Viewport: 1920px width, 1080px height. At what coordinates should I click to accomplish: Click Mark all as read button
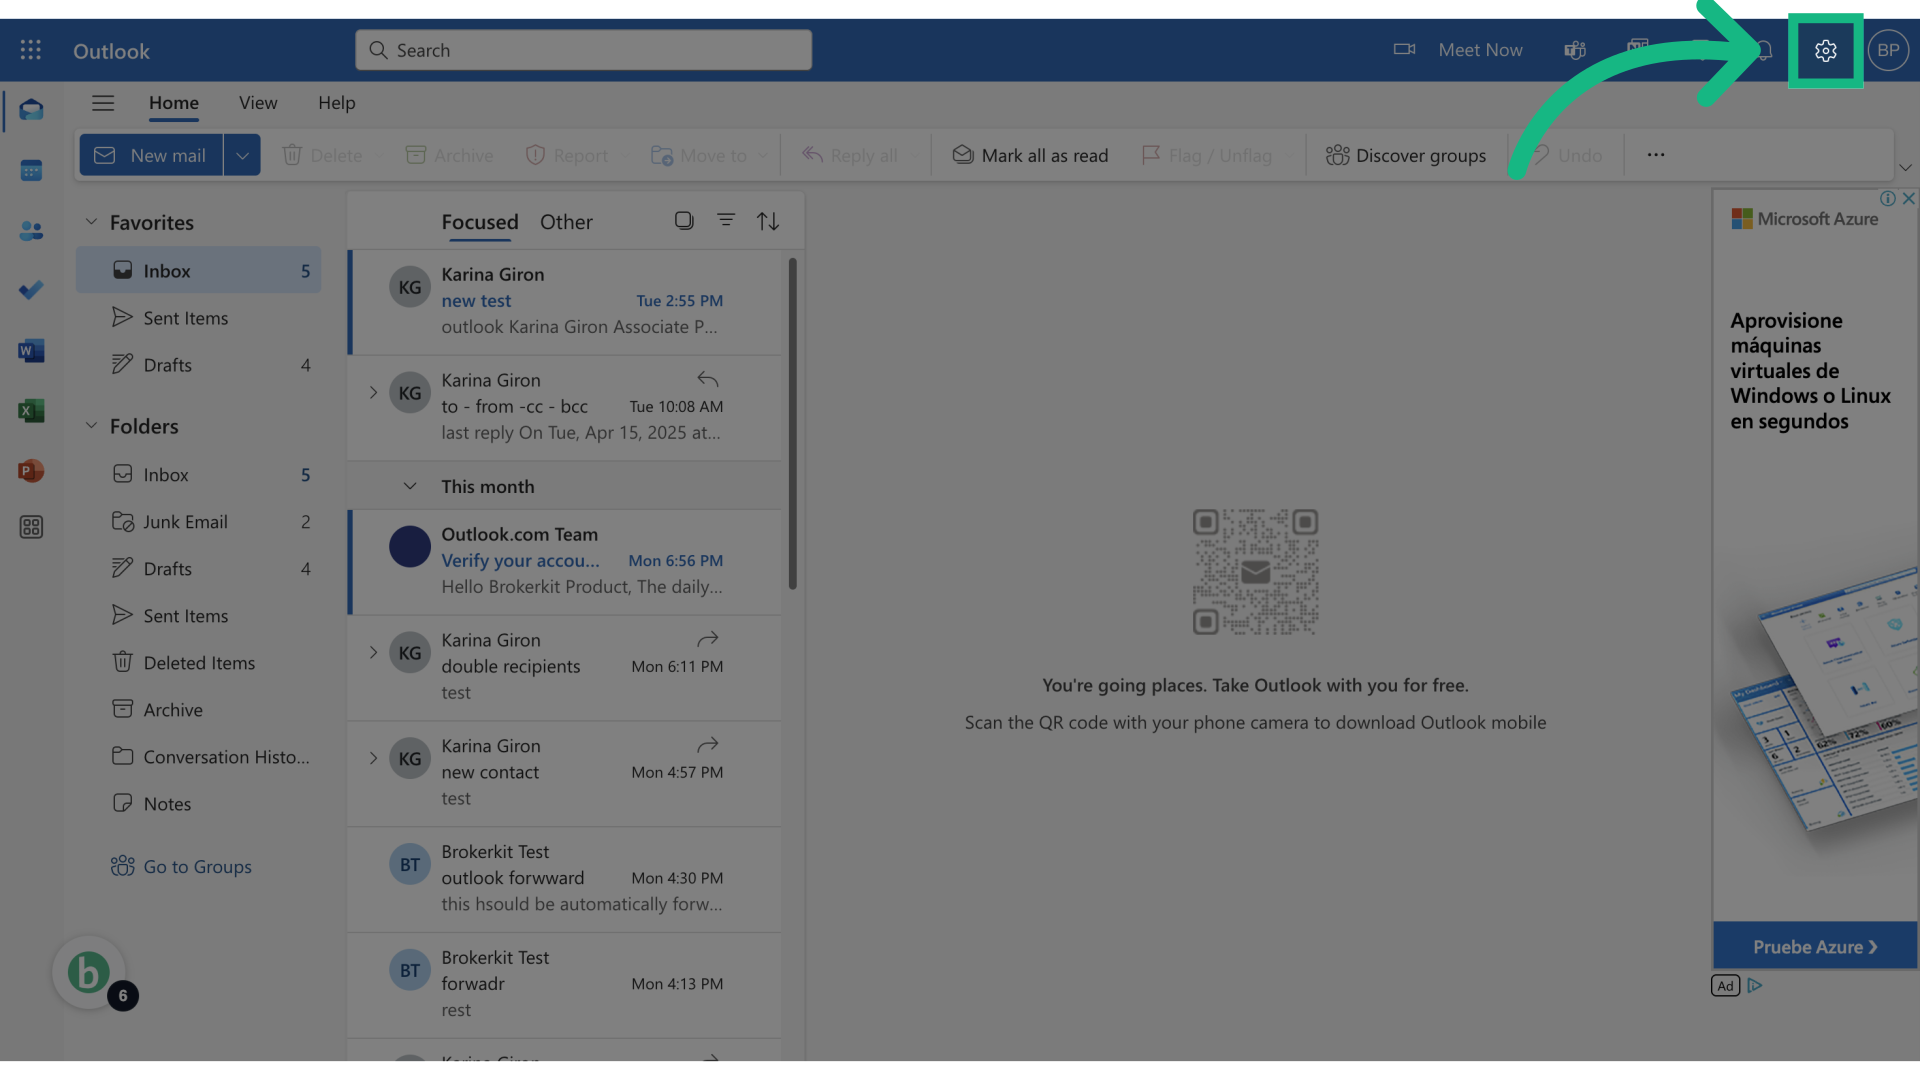(x=1030, y=156)
